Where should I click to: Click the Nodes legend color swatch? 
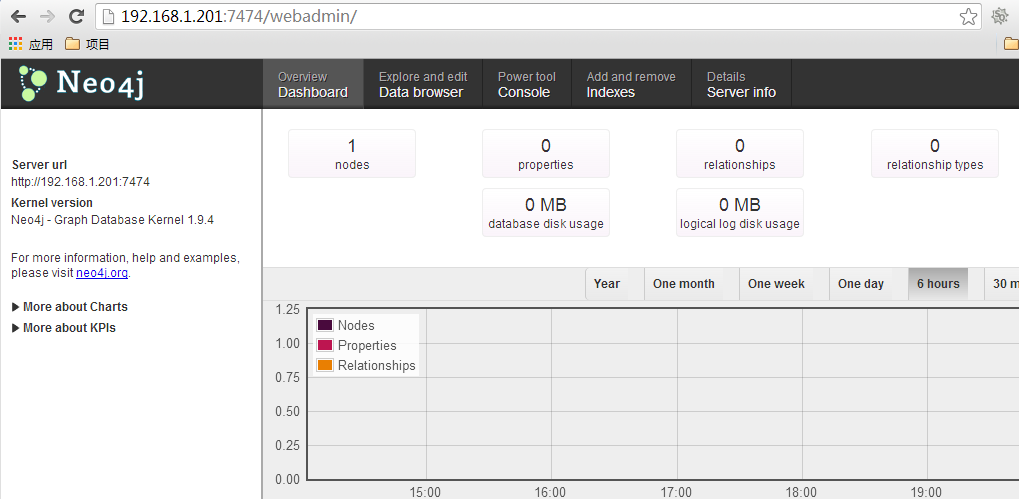(x=325, y=326)
